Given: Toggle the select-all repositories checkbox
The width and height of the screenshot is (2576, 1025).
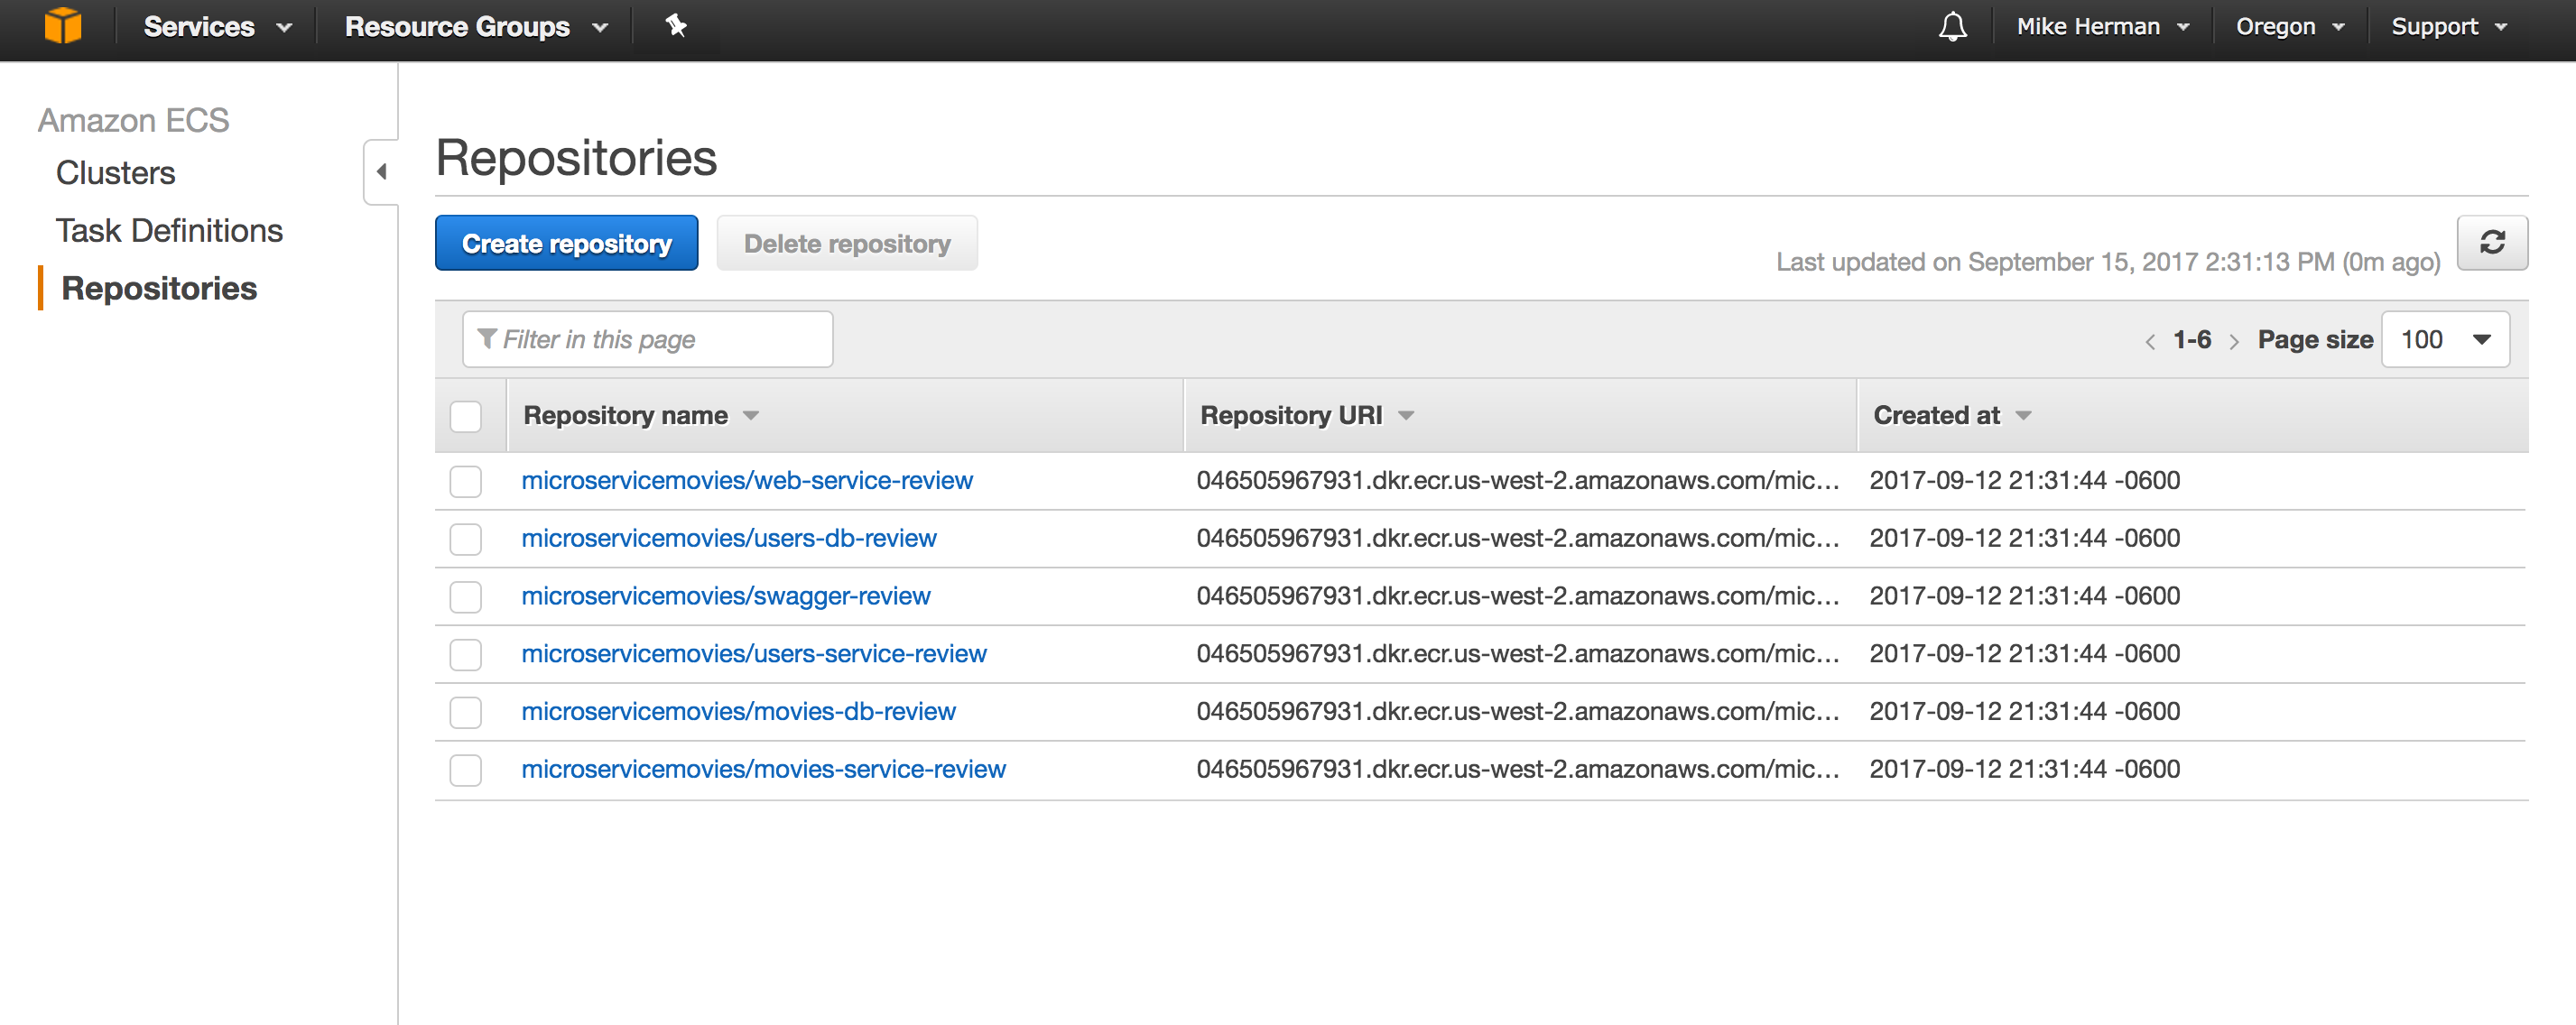Looking at the screenshot, I should (x=466, y=416).
